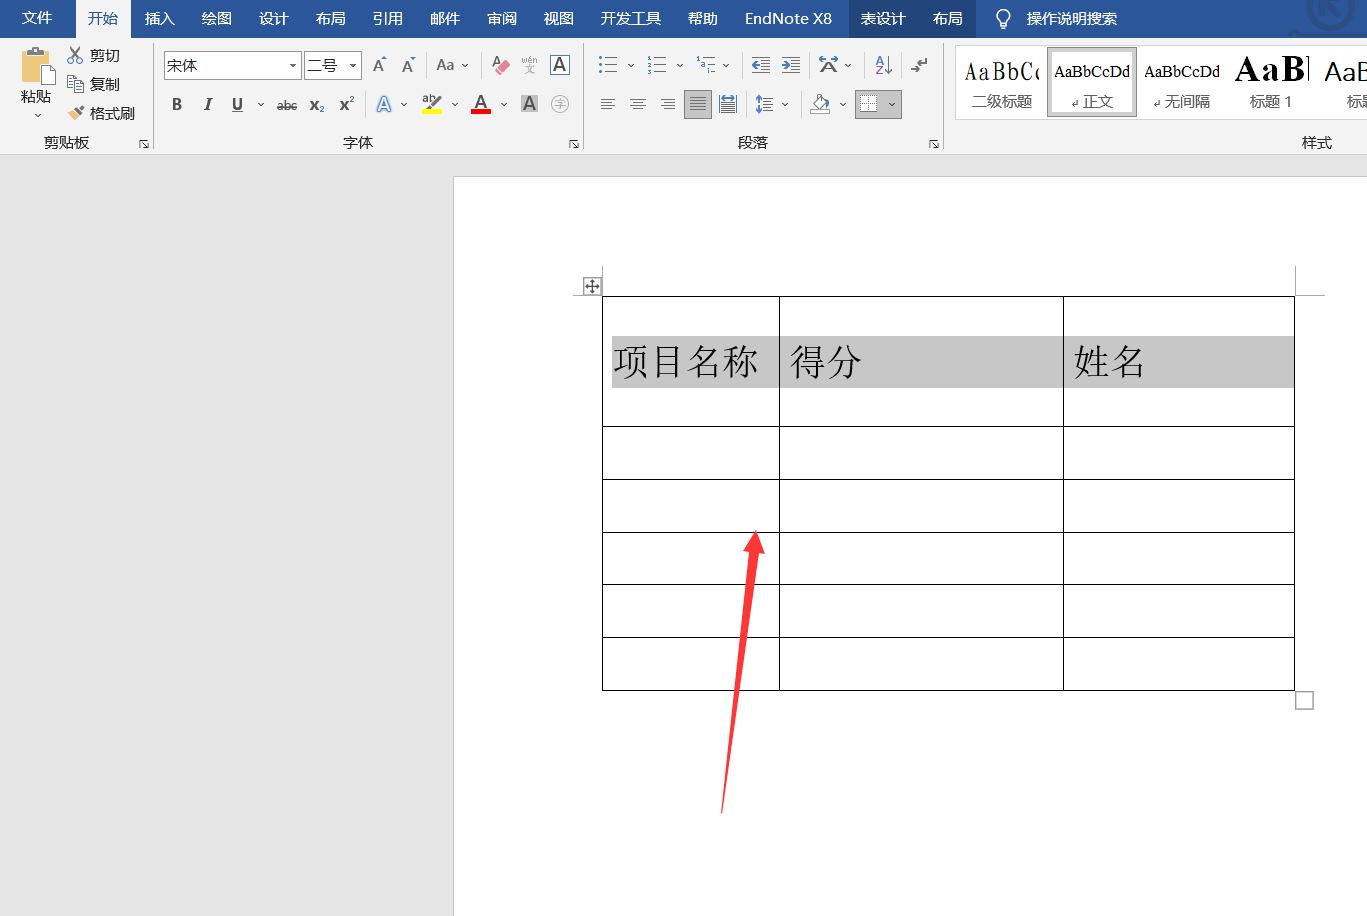Sort the table with the A-Z icon
This screenshot has height=916, width=1367.
[x=883, y=65]
